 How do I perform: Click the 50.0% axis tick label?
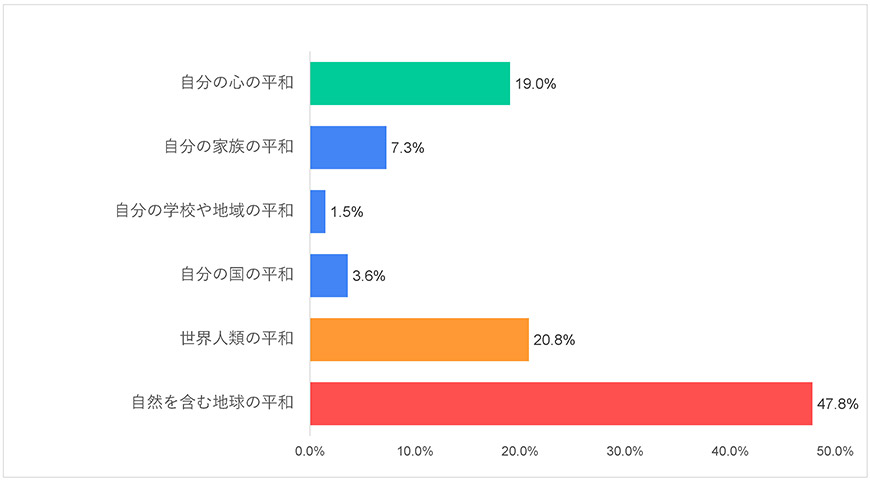pos(834,451)
